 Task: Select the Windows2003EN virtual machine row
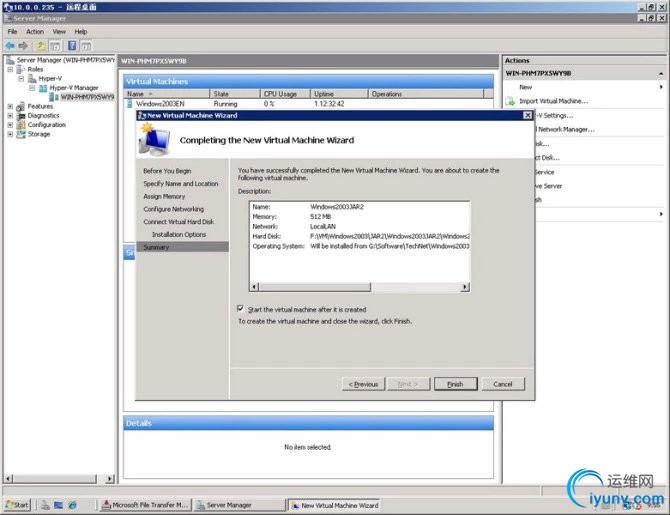pyautogui.click(x=308, y=104)
